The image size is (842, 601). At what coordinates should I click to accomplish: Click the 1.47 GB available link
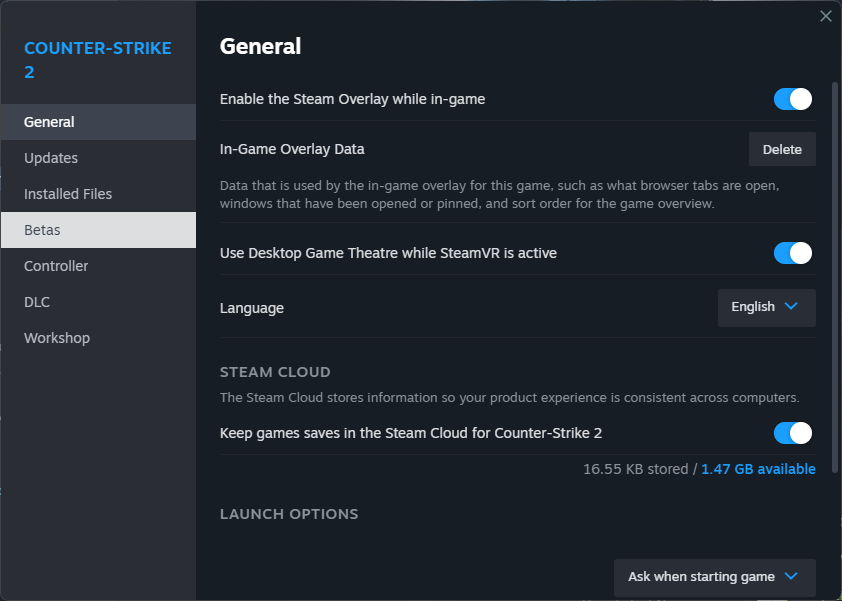click(758, 469)
